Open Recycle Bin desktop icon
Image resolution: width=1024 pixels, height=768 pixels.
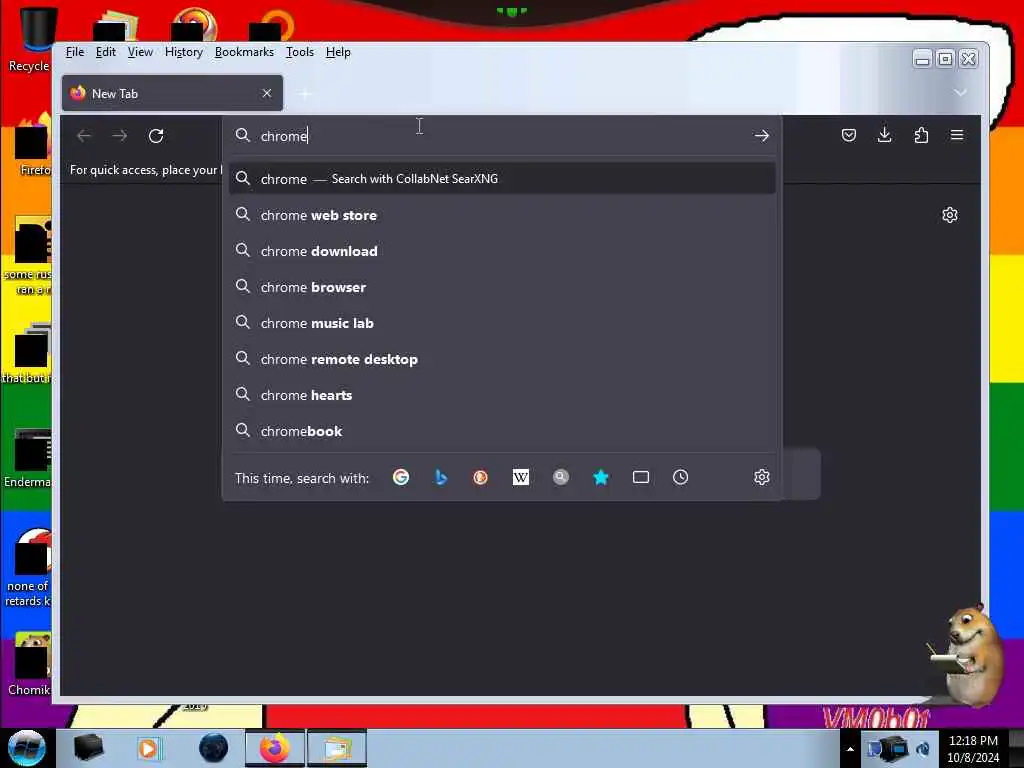click(x=29, y=39)
